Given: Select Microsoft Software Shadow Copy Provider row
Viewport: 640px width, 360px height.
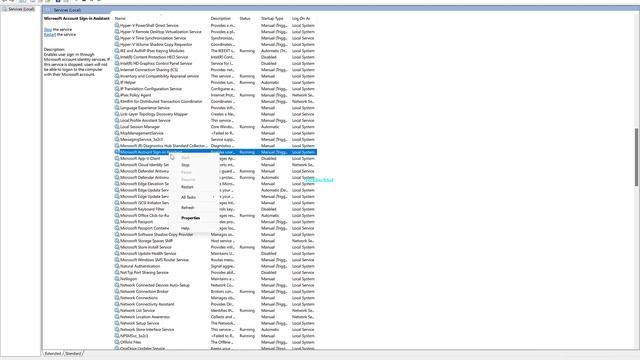Looking at the screenshot, I should point(216,234).
